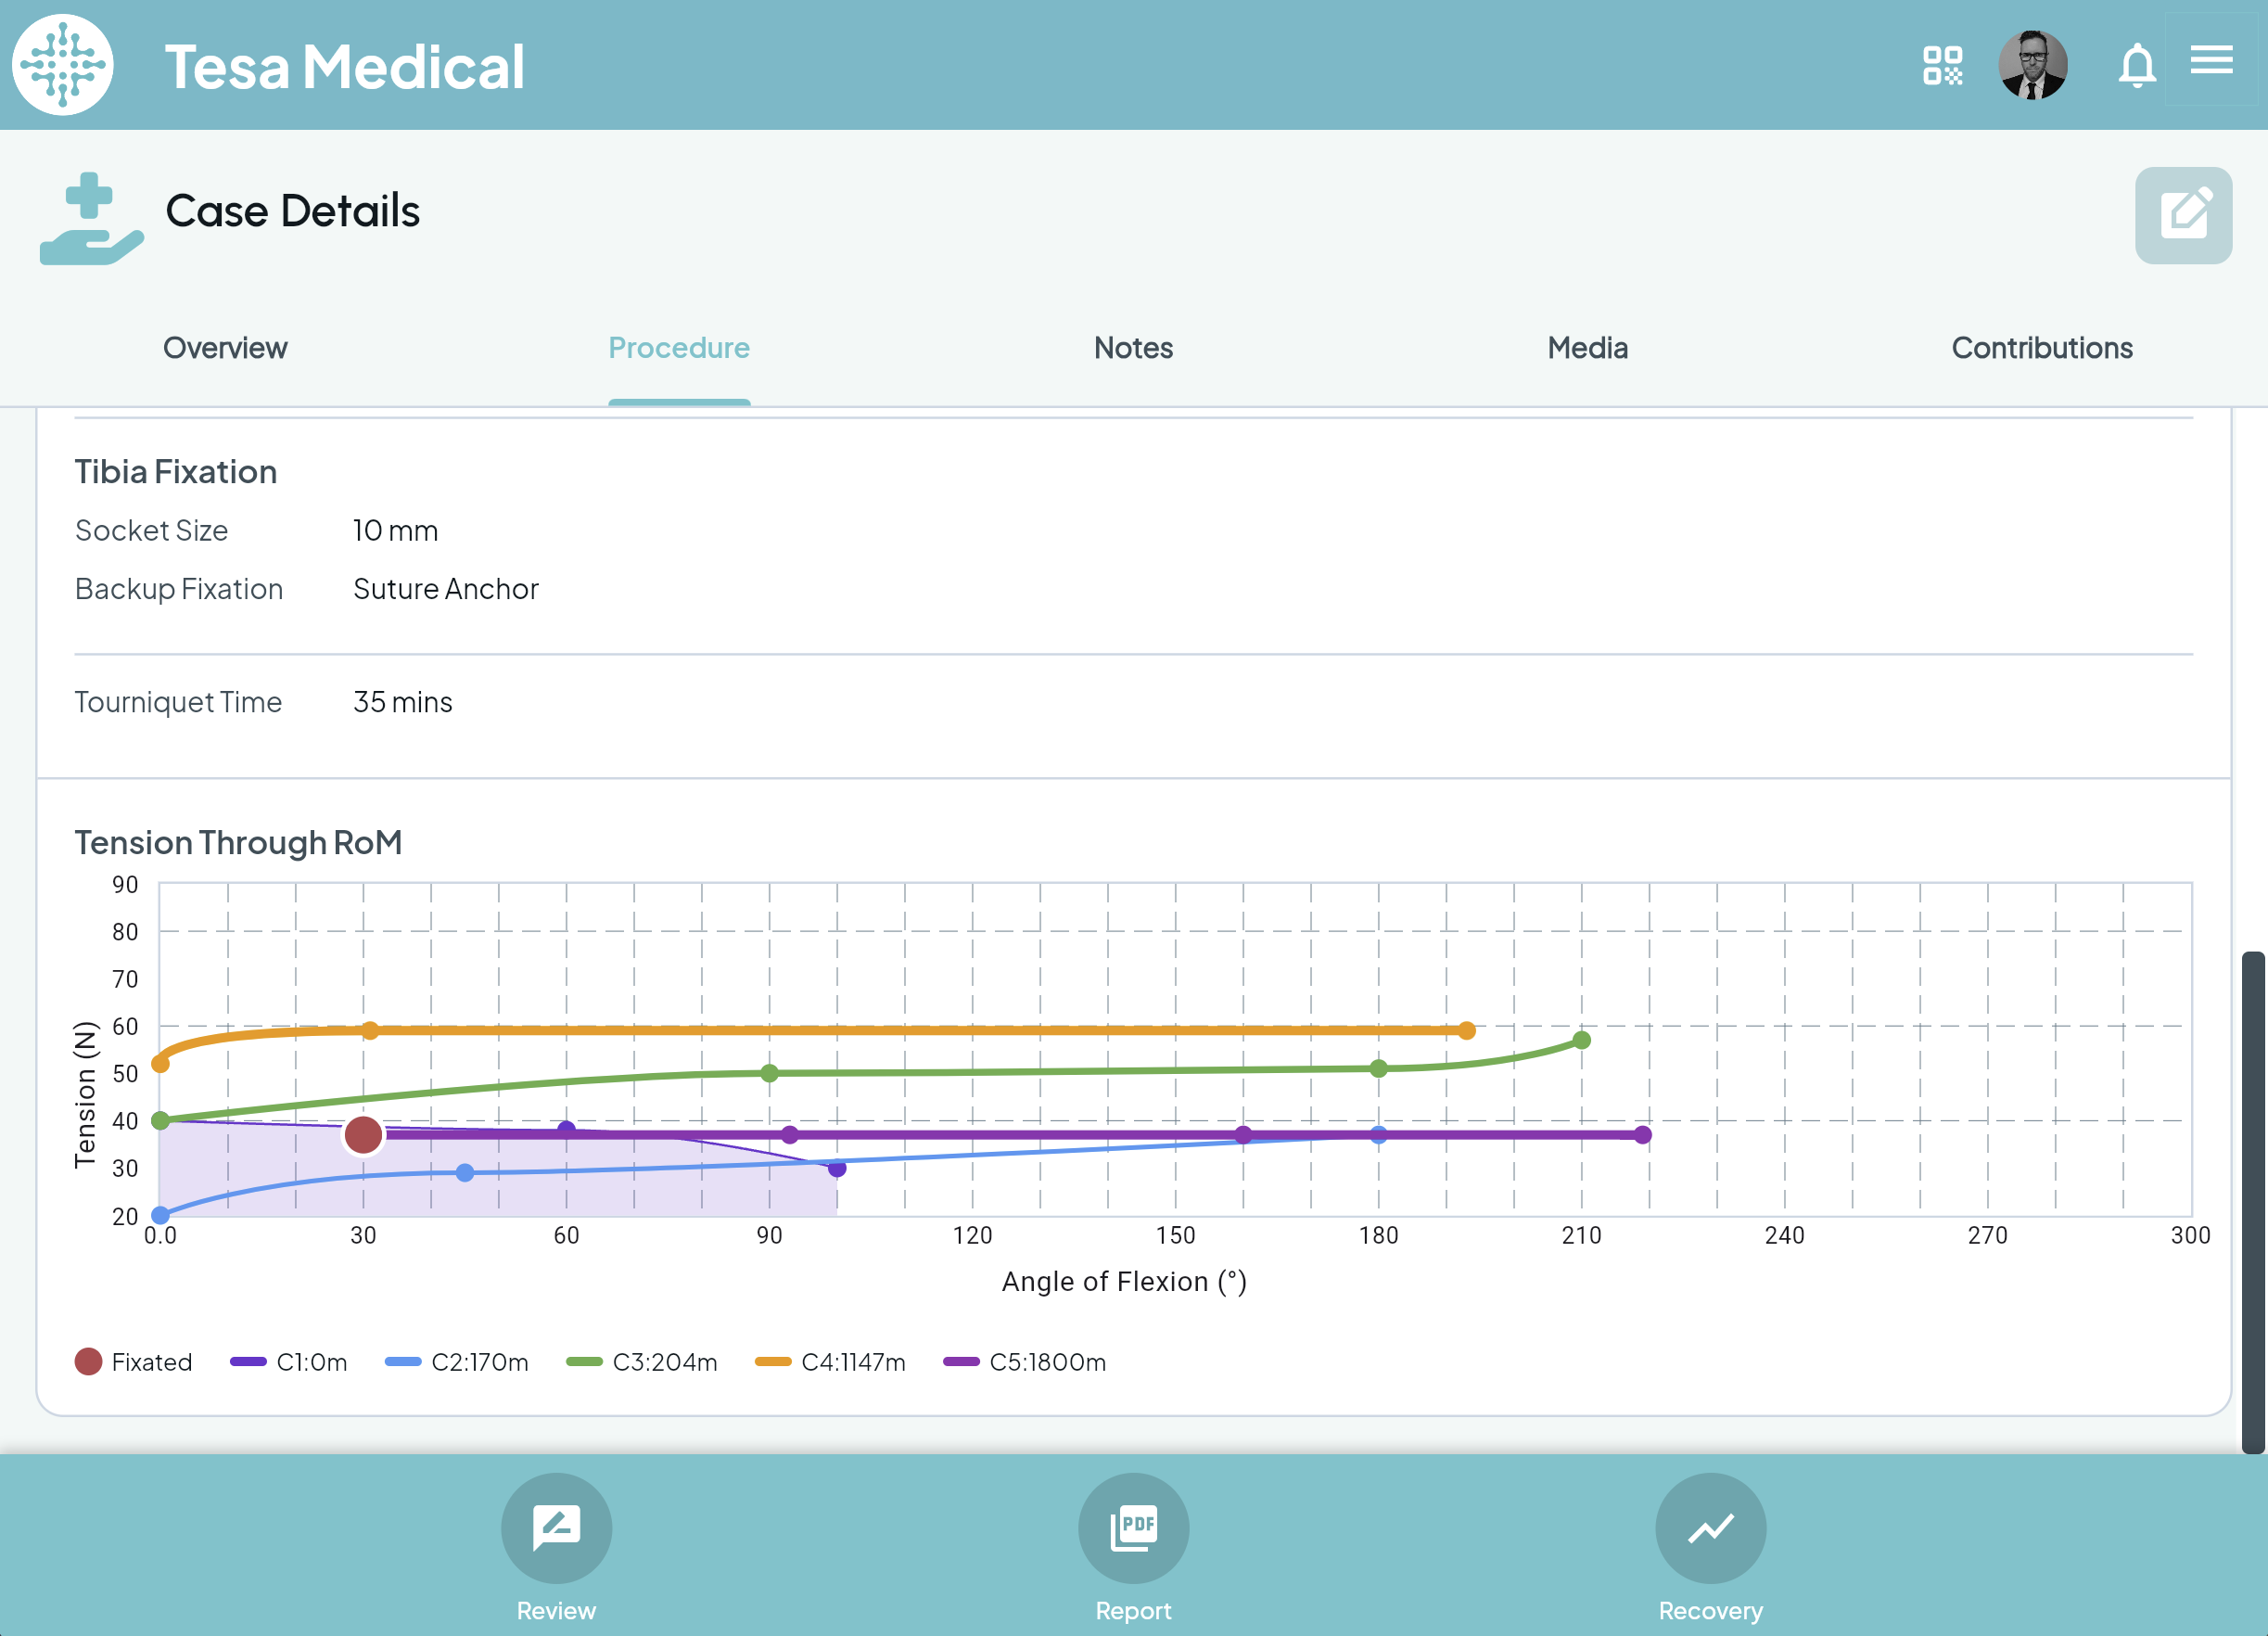Open the hamburger menu

[x=2211, y=61]
